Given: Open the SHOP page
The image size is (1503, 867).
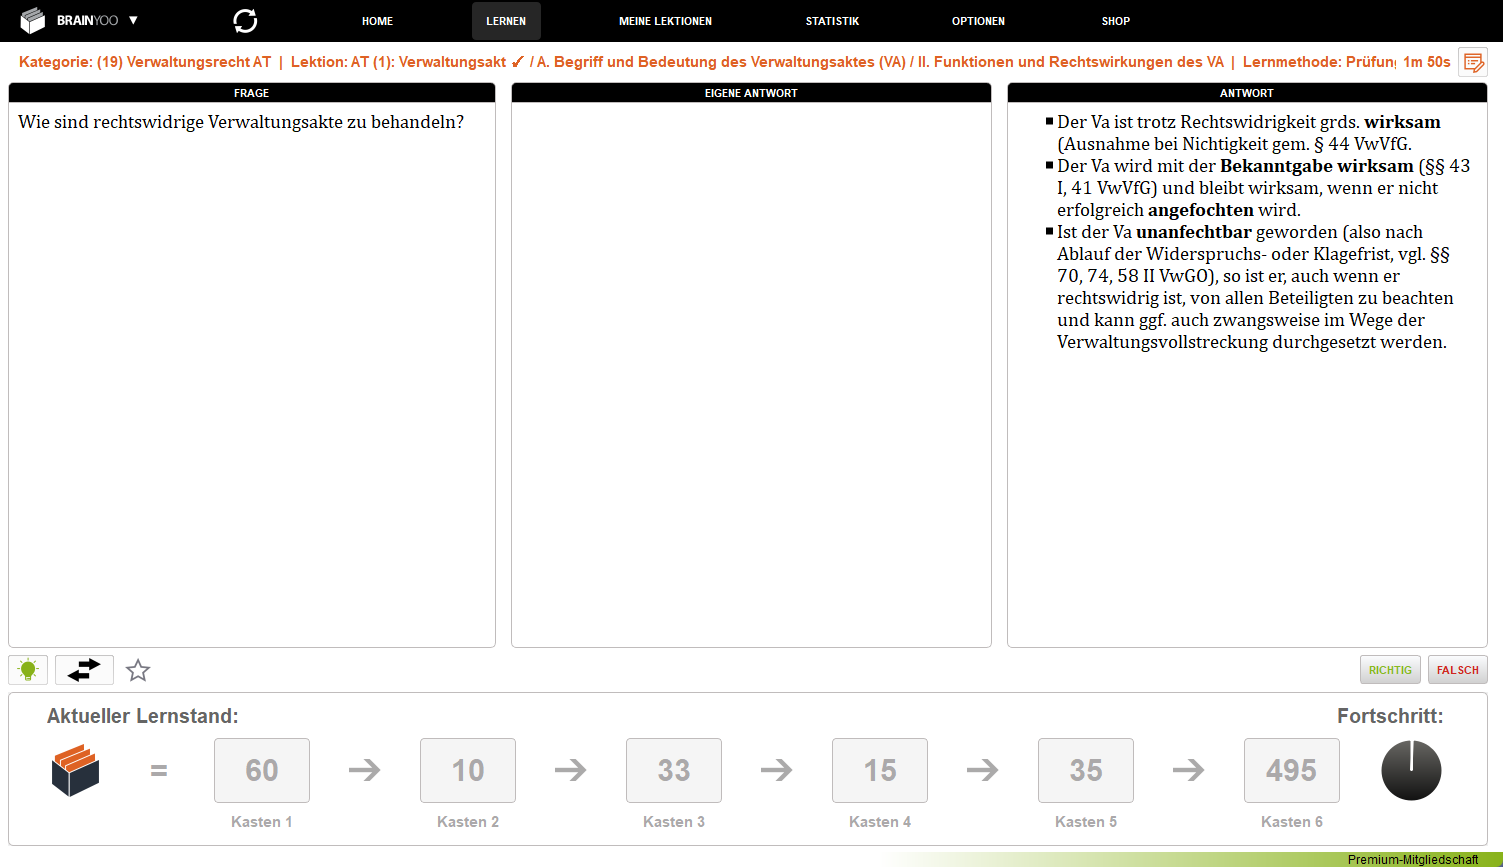Looking at the screenshot, I should [x=1115, y=21].
